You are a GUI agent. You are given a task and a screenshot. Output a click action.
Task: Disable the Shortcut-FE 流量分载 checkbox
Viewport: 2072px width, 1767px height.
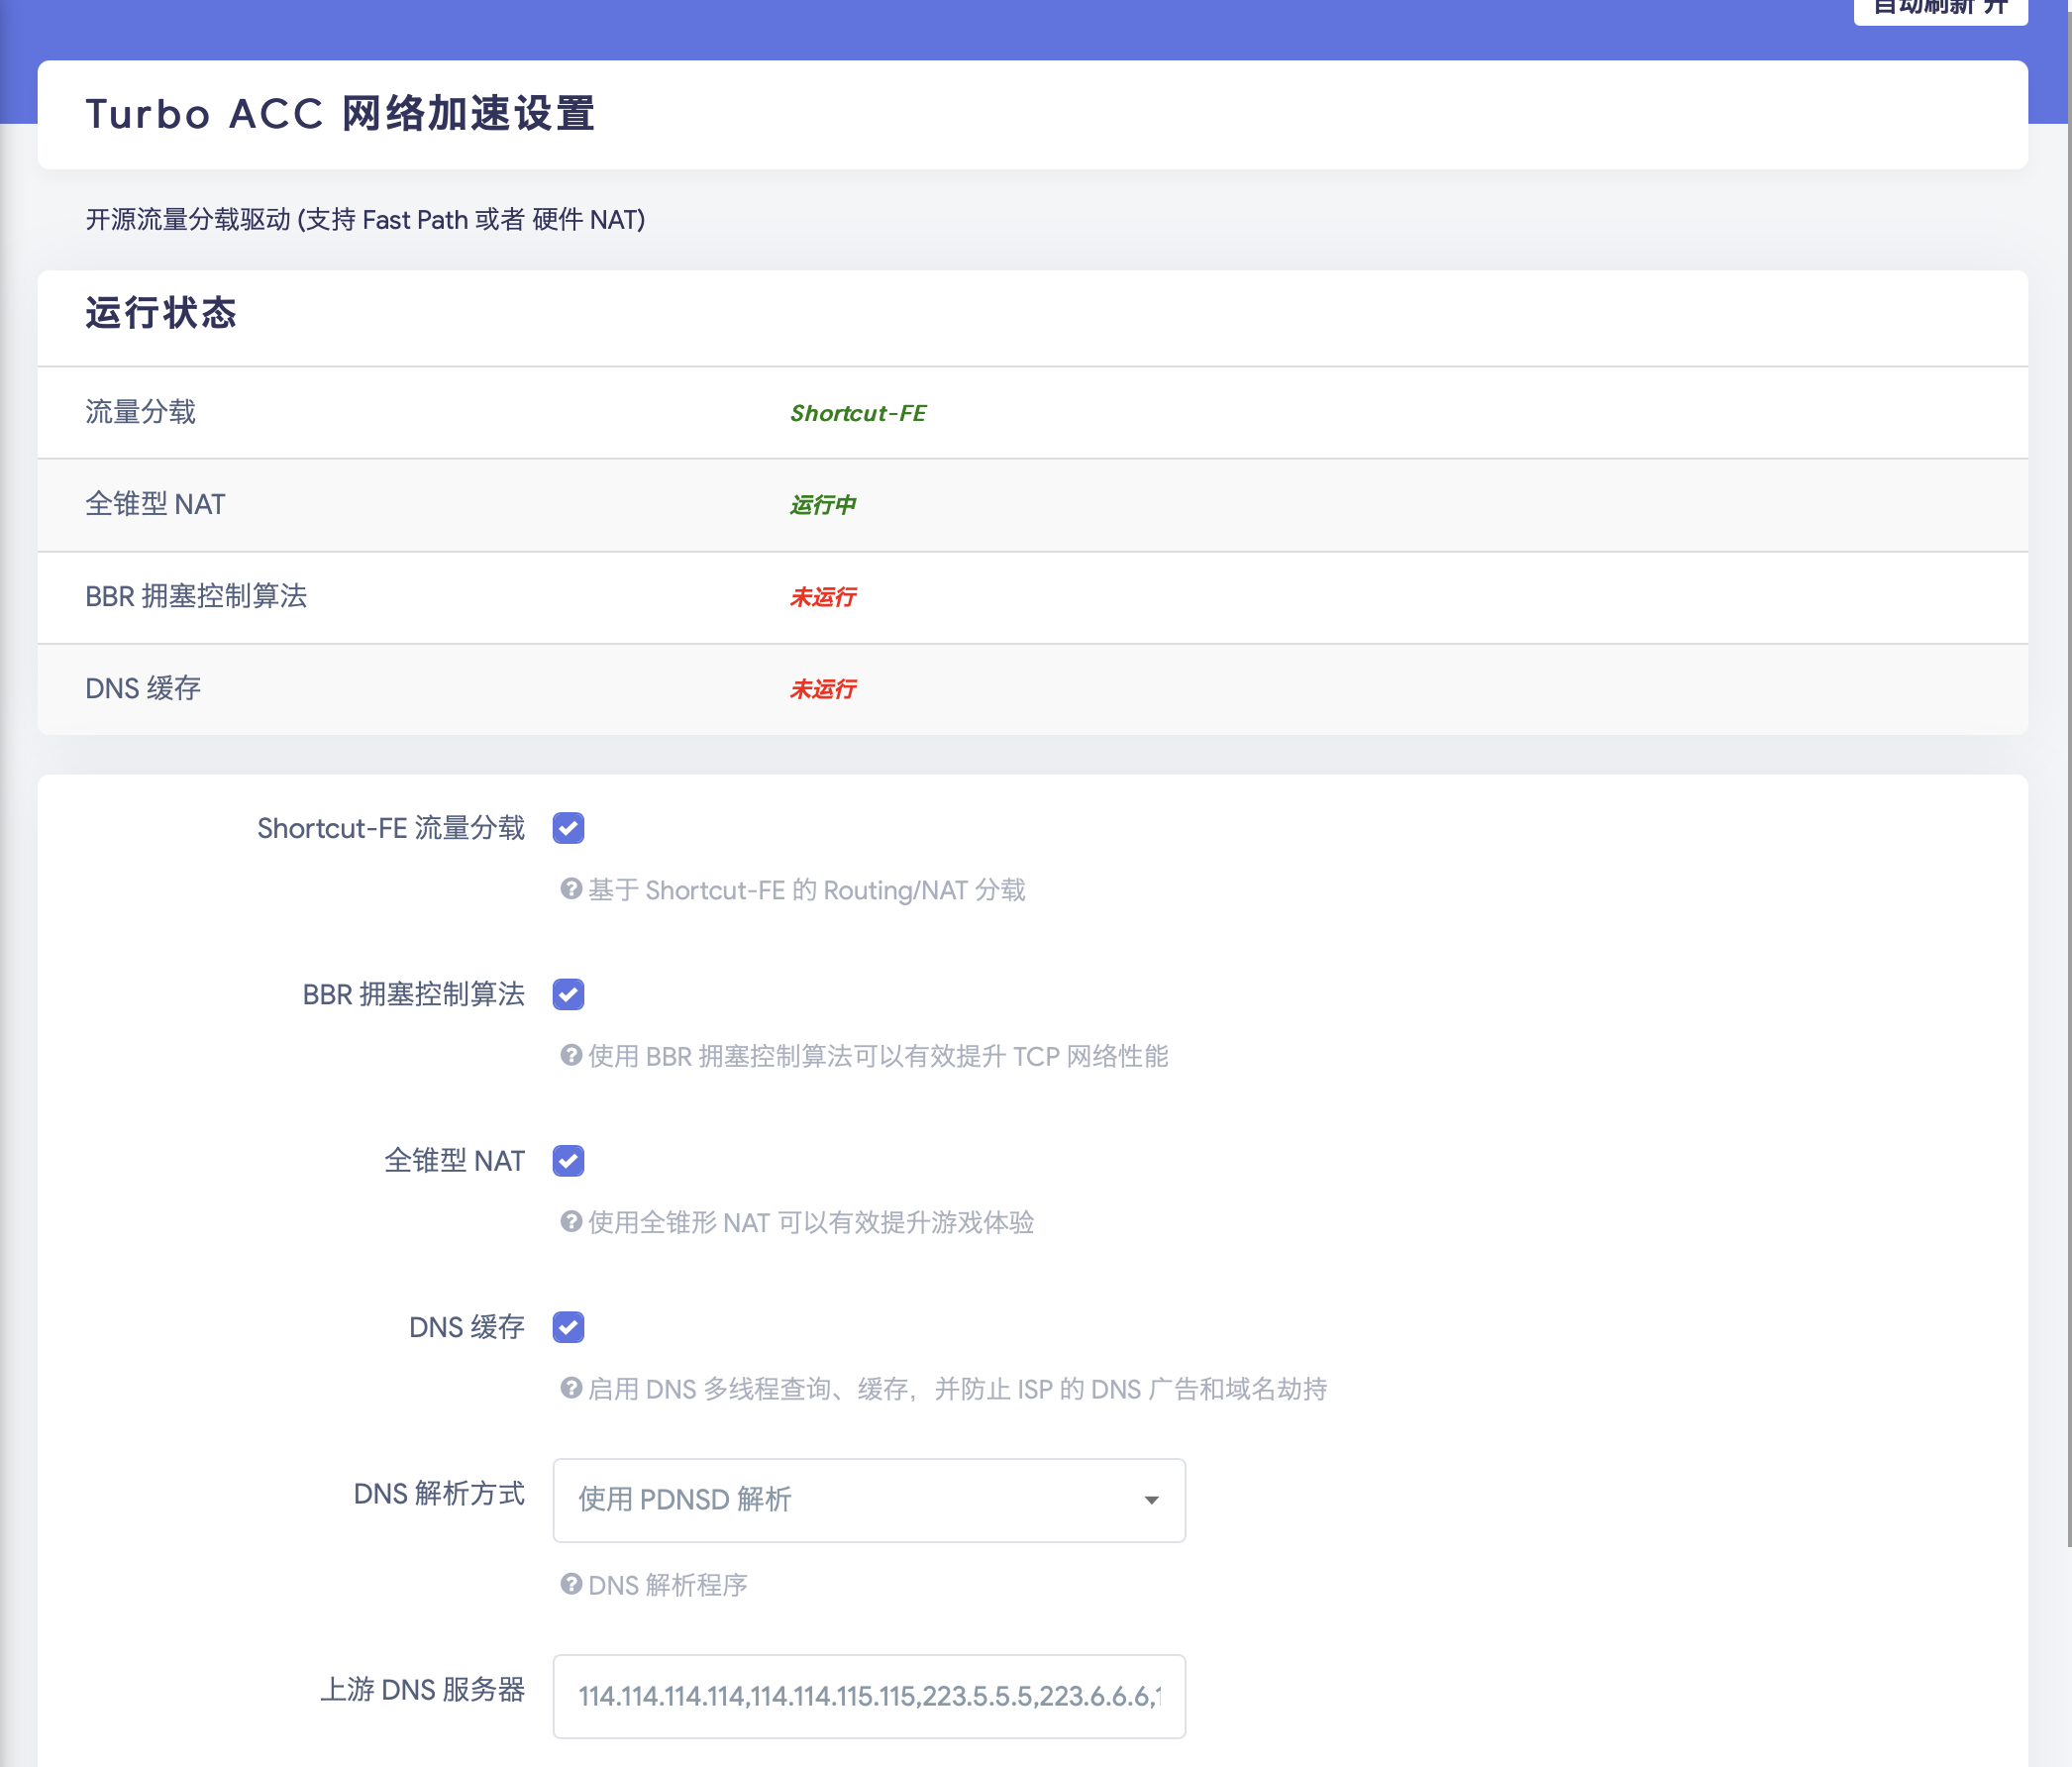568,828
